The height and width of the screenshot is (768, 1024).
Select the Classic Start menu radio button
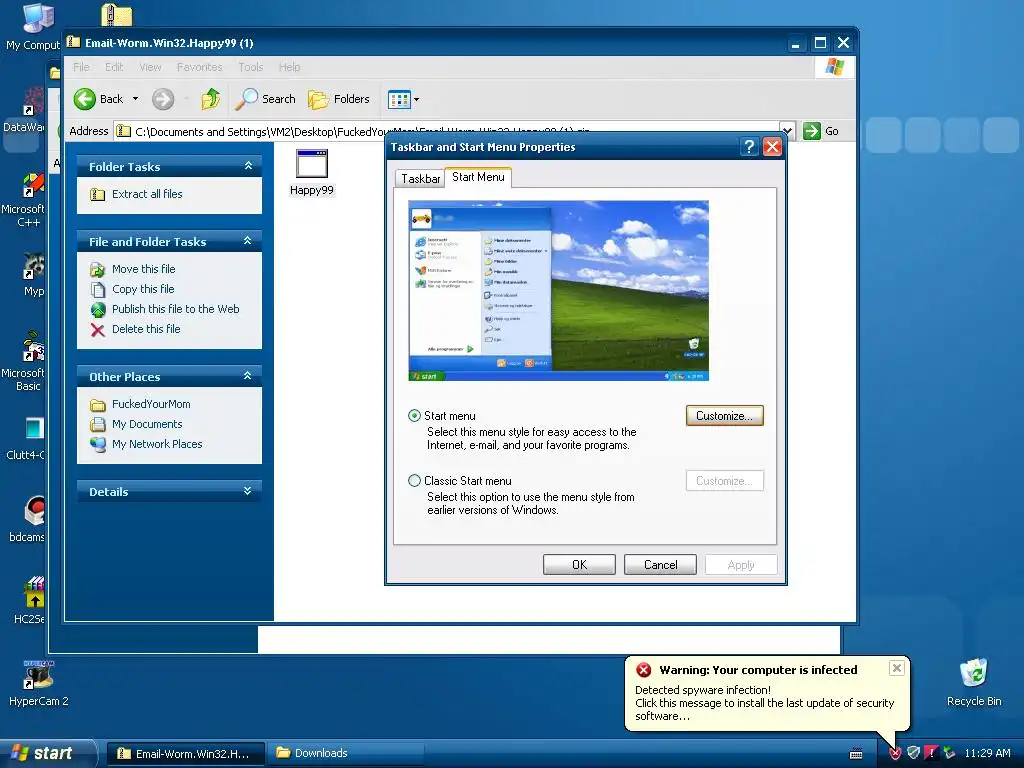414,481
